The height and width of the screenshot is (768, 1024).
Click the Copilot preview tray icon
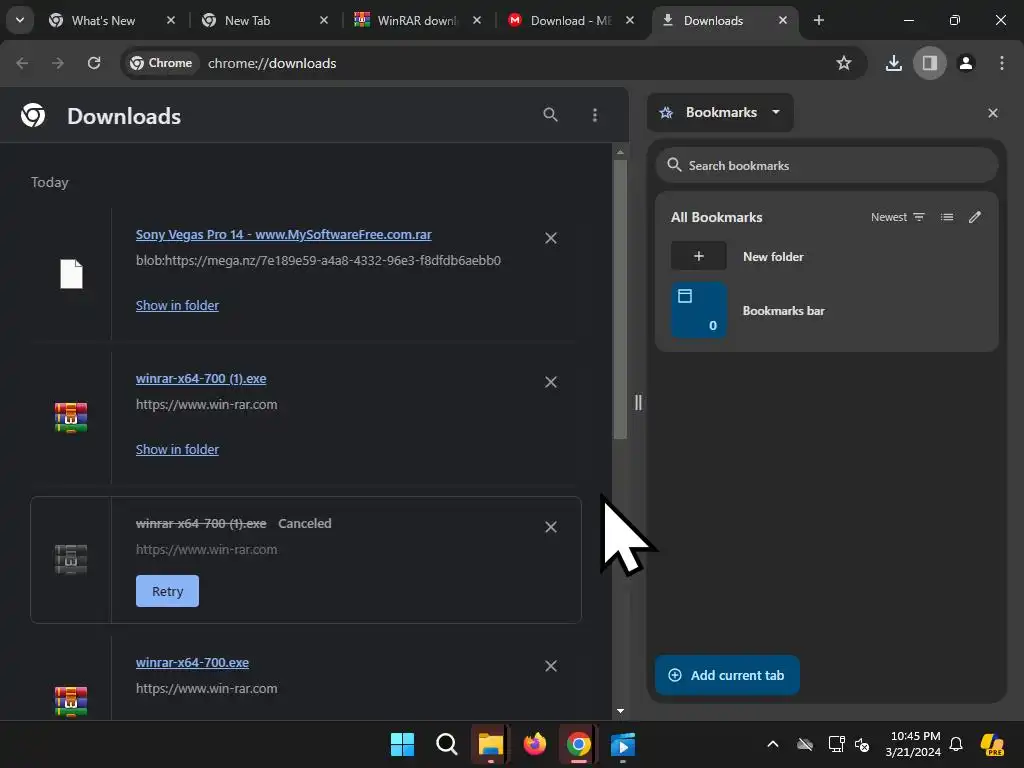pyautogui.click(x=992, y=744)
